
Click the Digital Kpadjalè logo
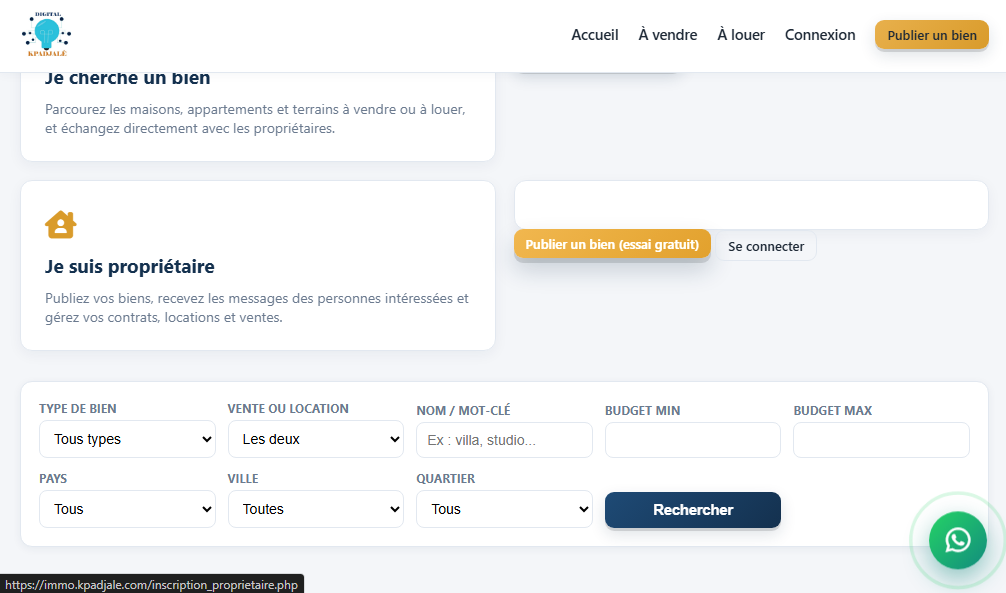pos(46,35)
